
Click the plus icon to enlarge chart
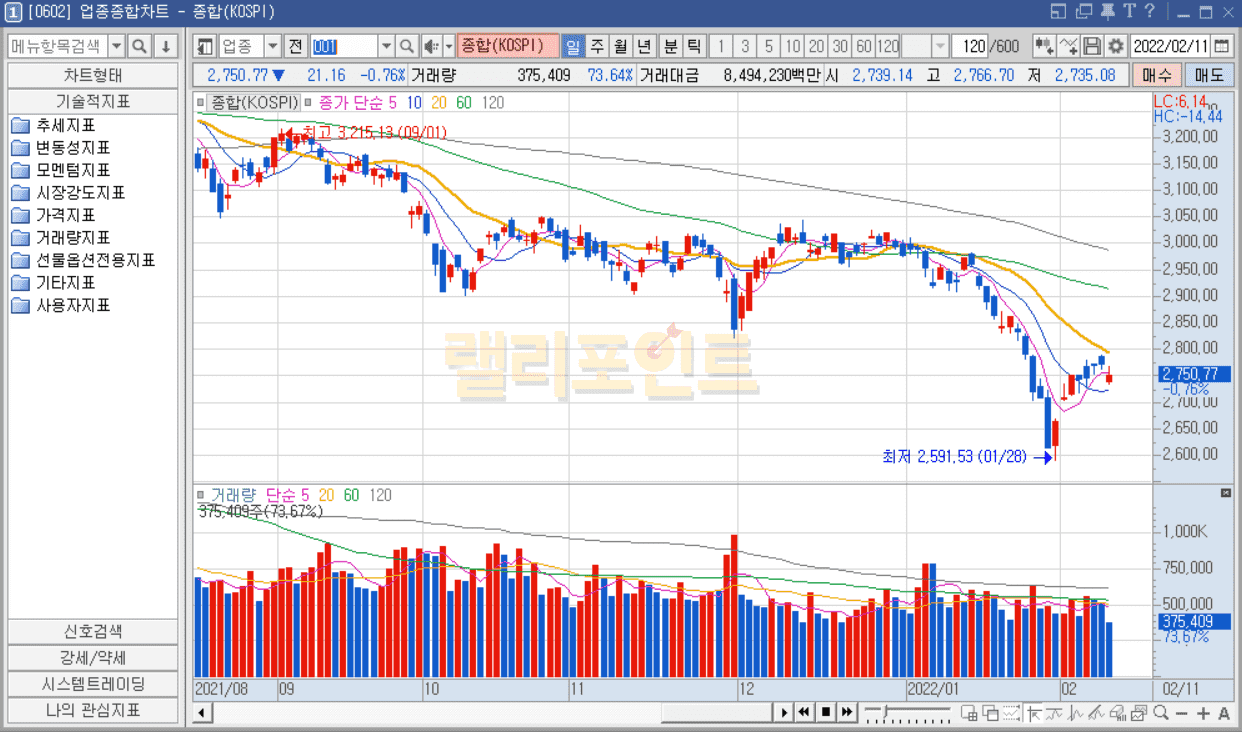coord(1203,713)
